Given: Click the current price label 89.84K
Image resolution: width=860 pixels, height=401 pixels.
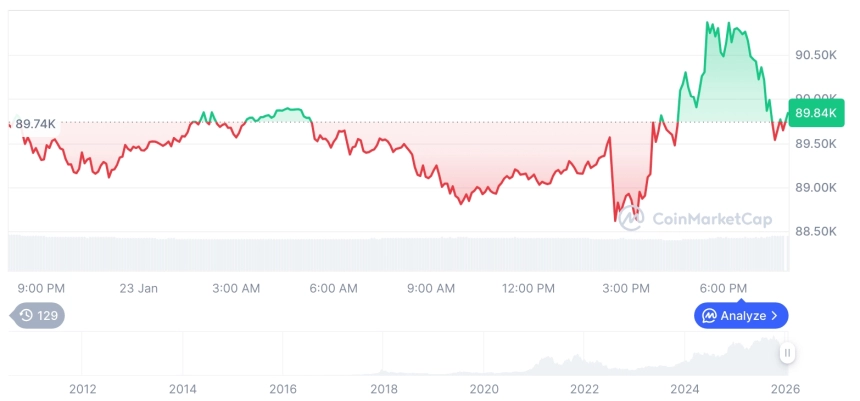Looking at the screenshot, I should coord(813,113).
